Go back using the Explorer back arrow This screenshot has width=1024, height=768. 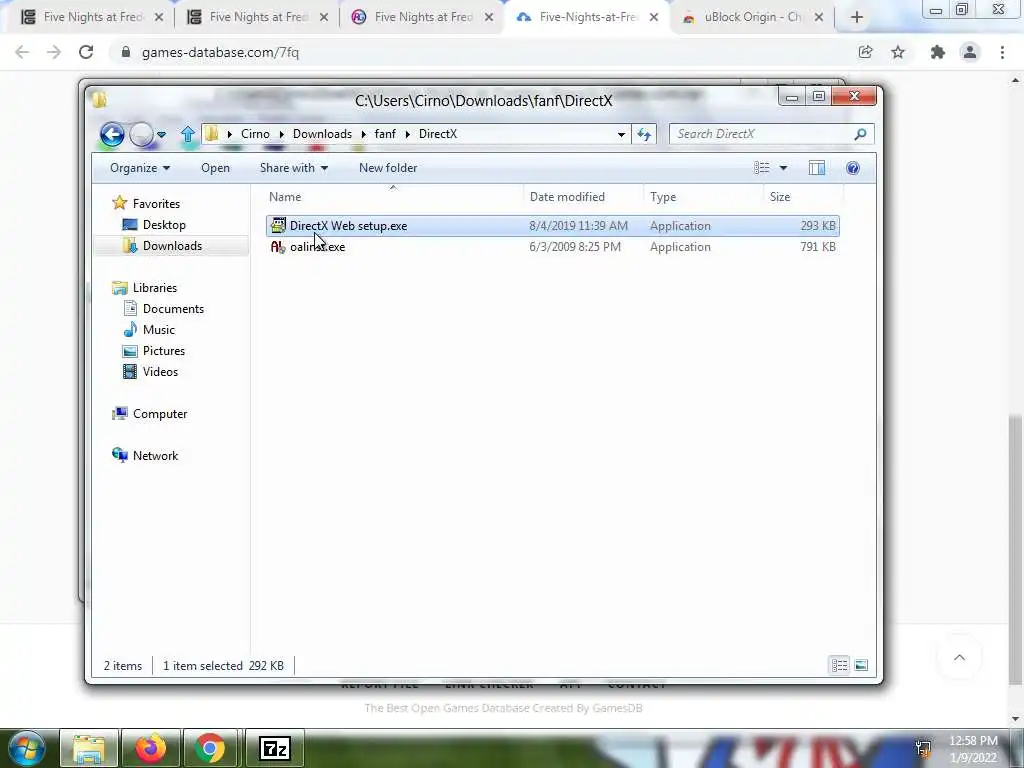(x=112, y=135)
